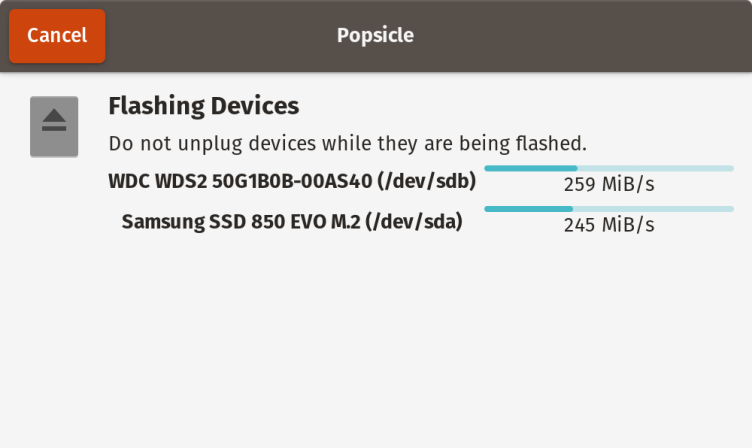Click the 245 MiB/s speed readout
The image size is (752, 448).
[x=609, y=225]
